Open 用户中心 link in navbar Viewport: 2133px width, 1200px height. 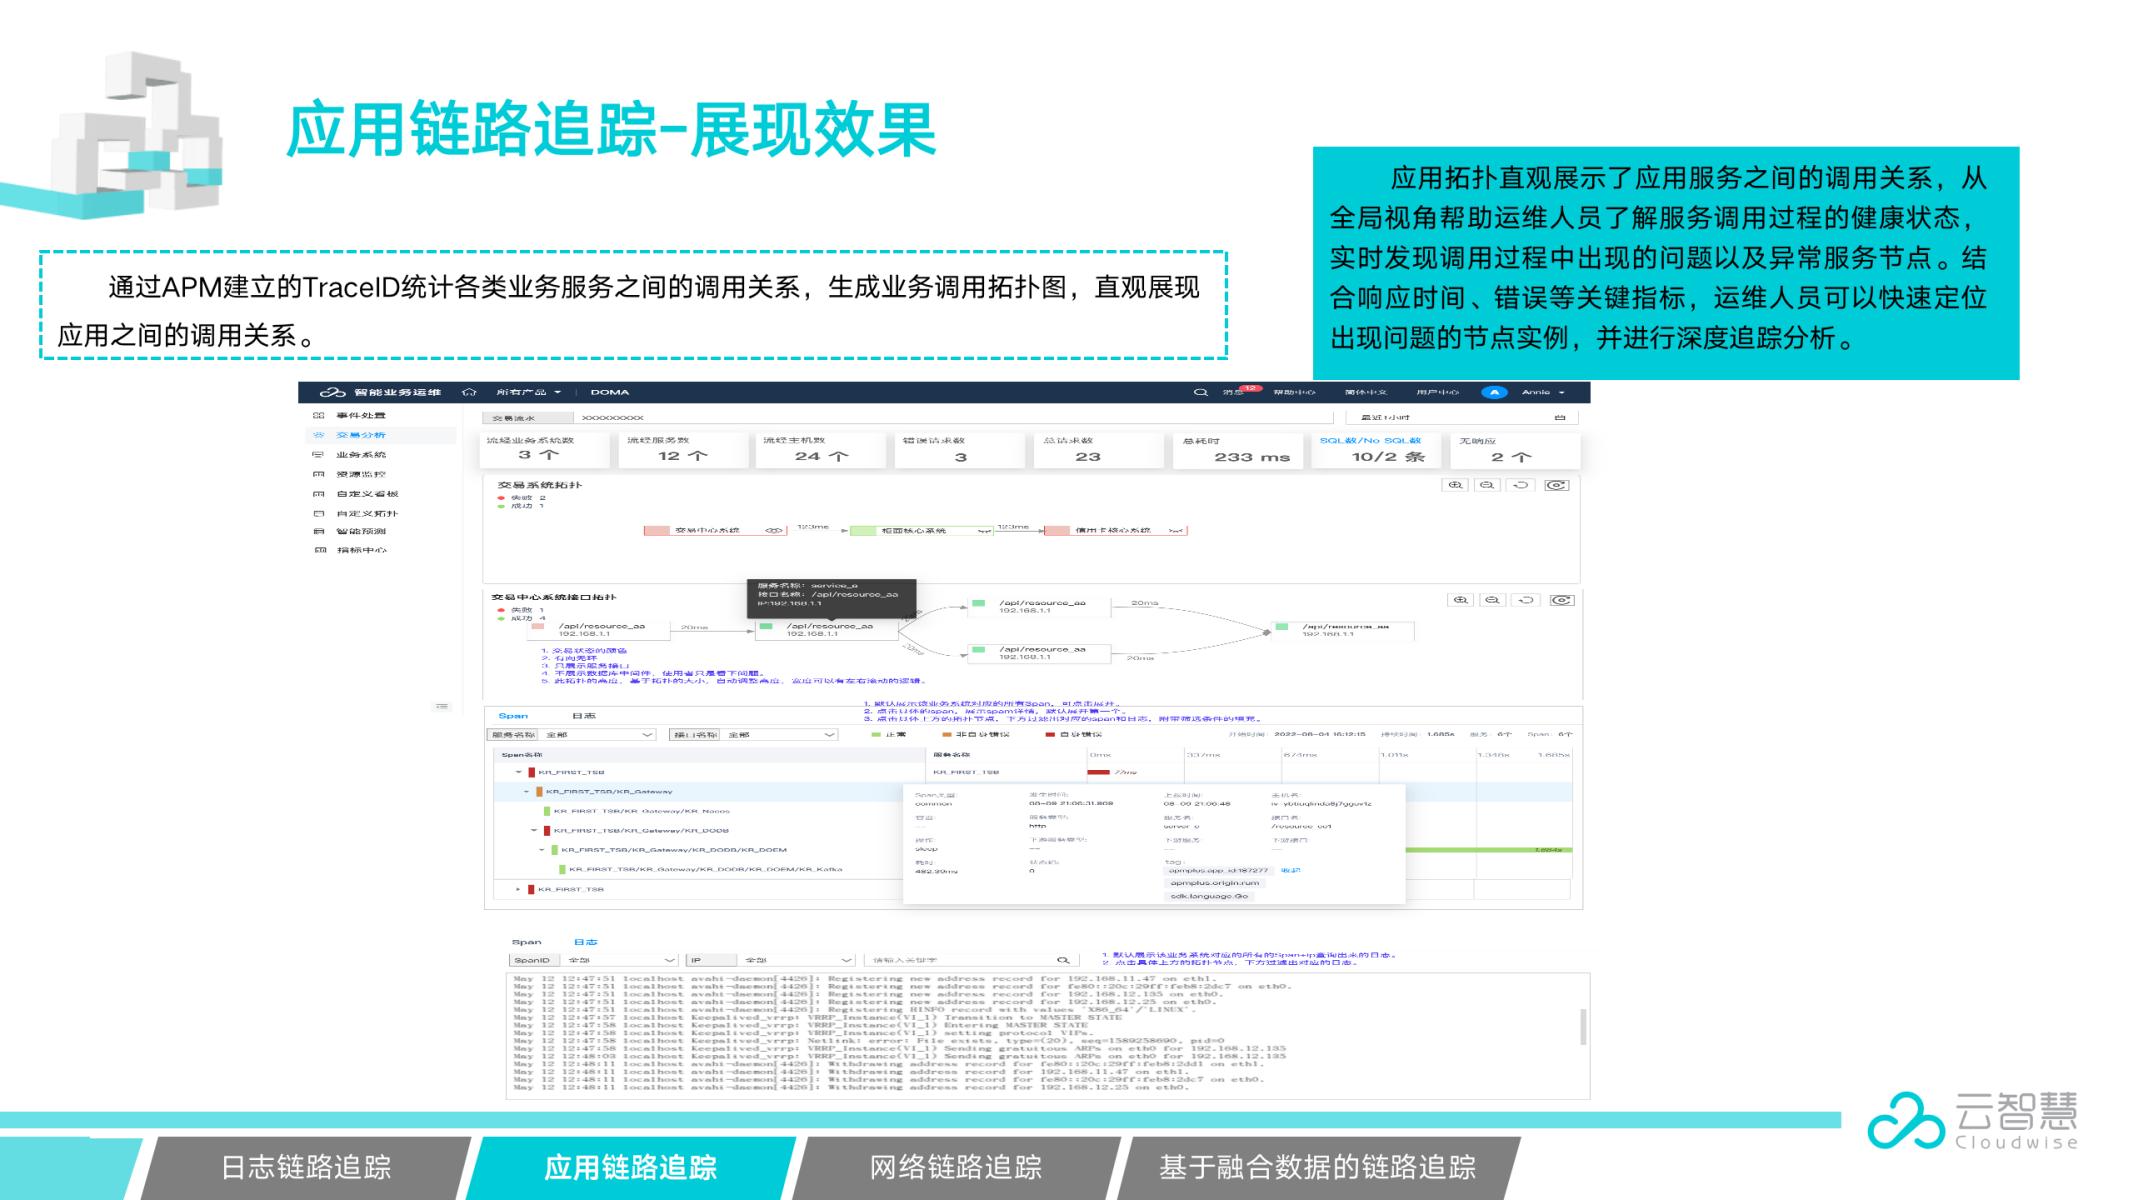[1437, 392]
